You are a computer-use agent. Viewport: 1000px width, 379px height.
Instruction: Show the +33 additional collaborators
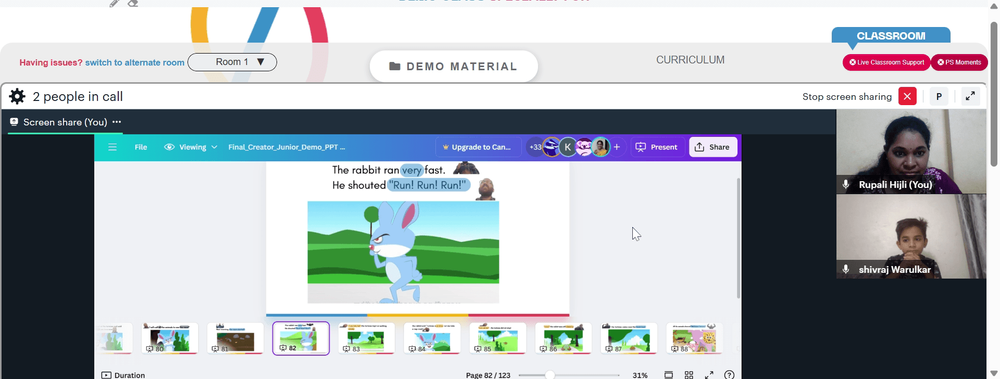(535, 147)
